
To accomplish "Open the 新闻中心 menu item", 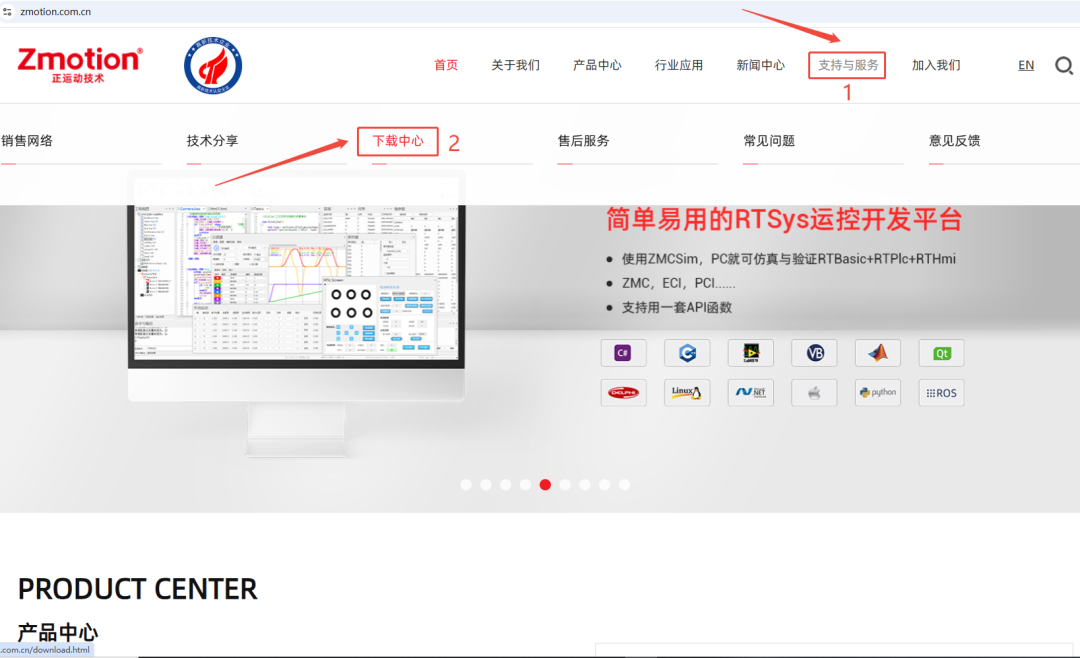I will point(760,64).
